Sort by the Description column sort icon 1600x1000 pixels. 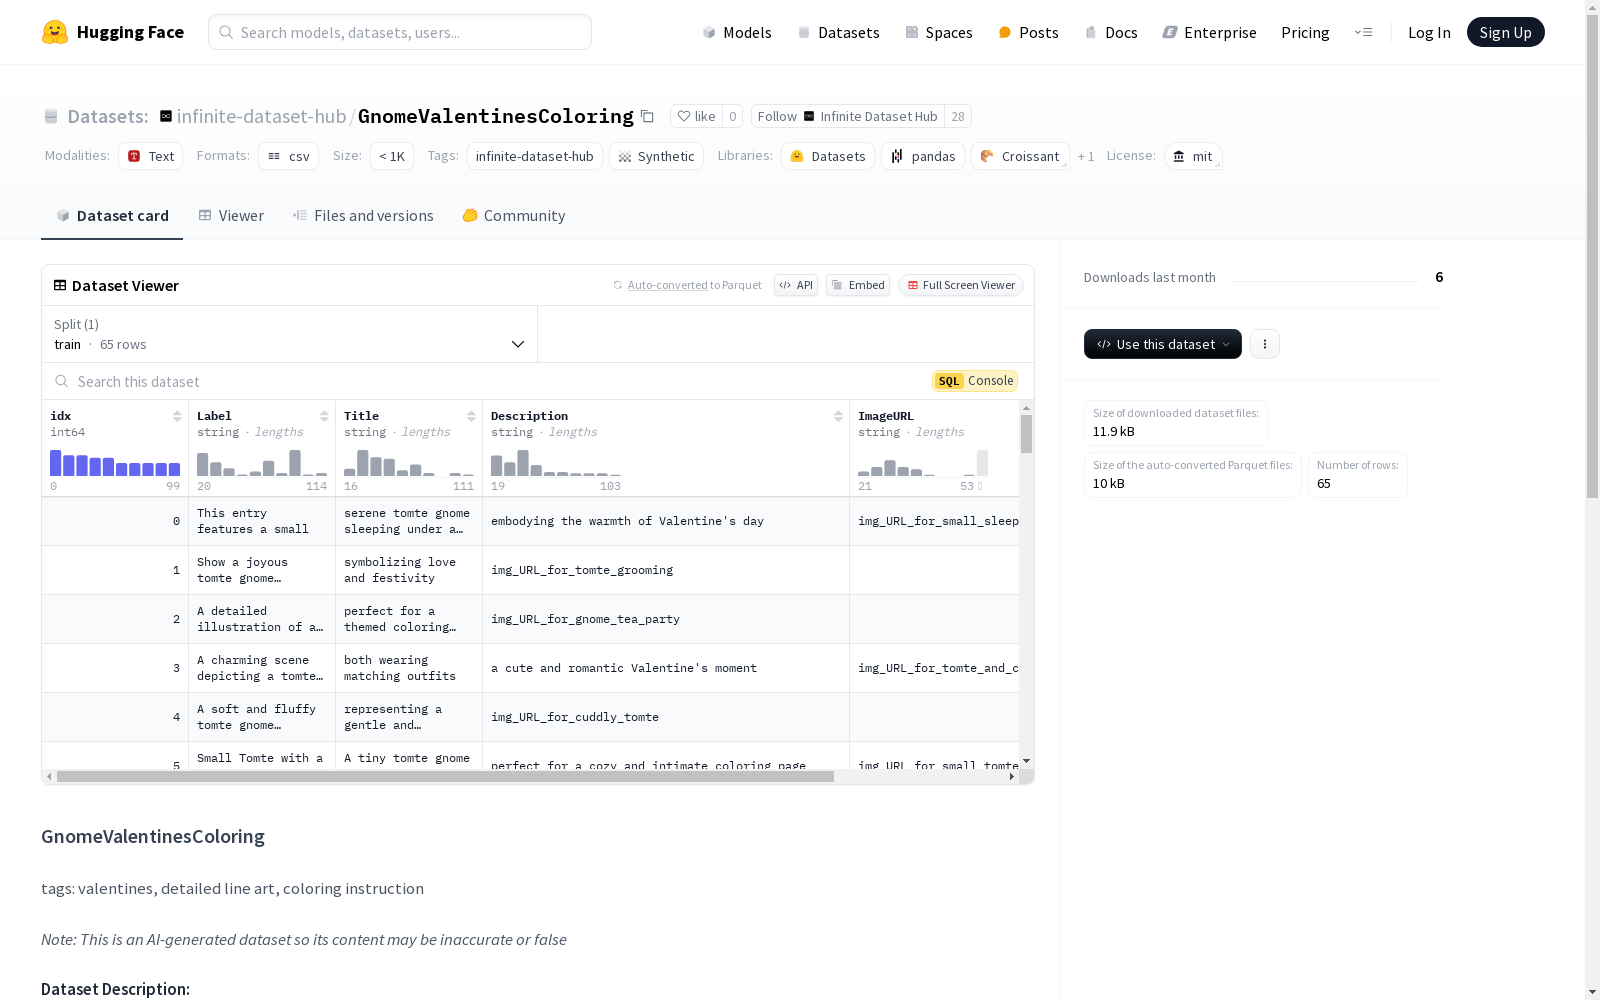point(838,416)
